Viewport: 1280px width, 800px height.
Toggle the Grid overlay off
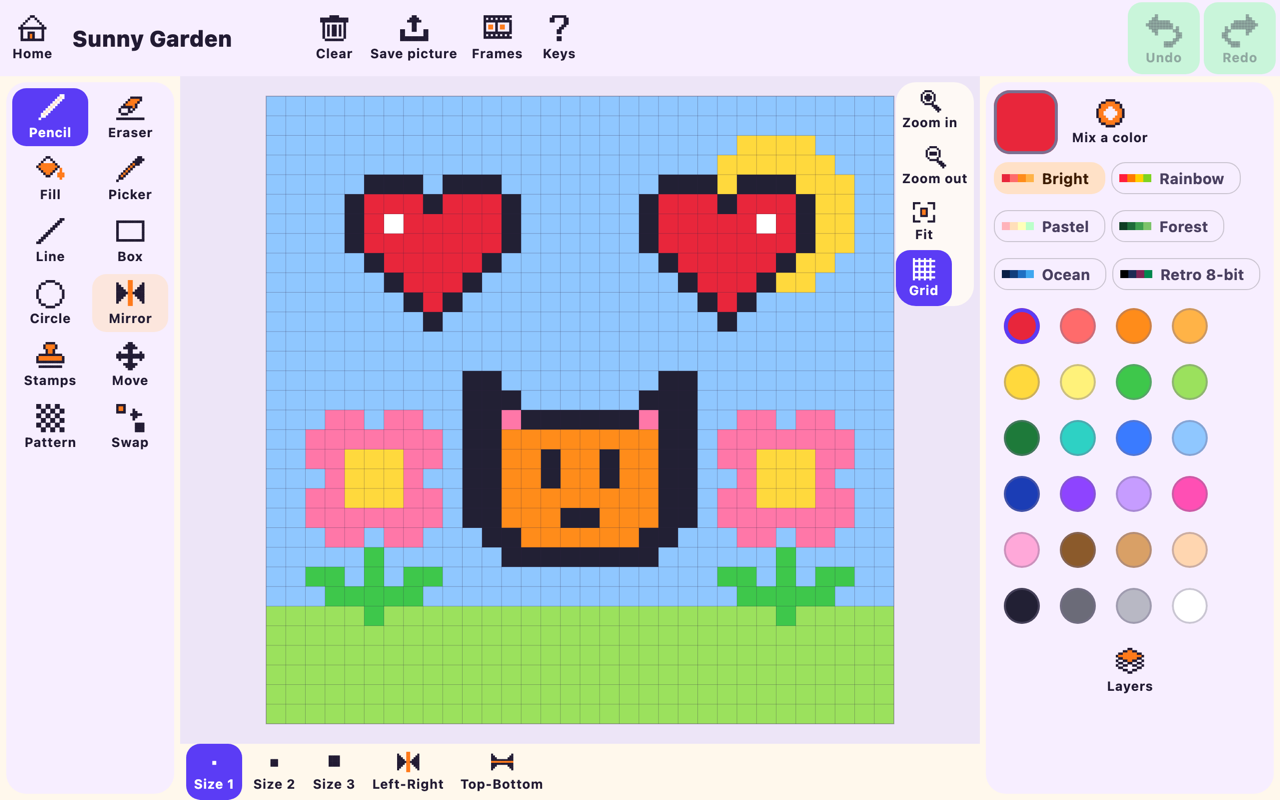point(924,278)
